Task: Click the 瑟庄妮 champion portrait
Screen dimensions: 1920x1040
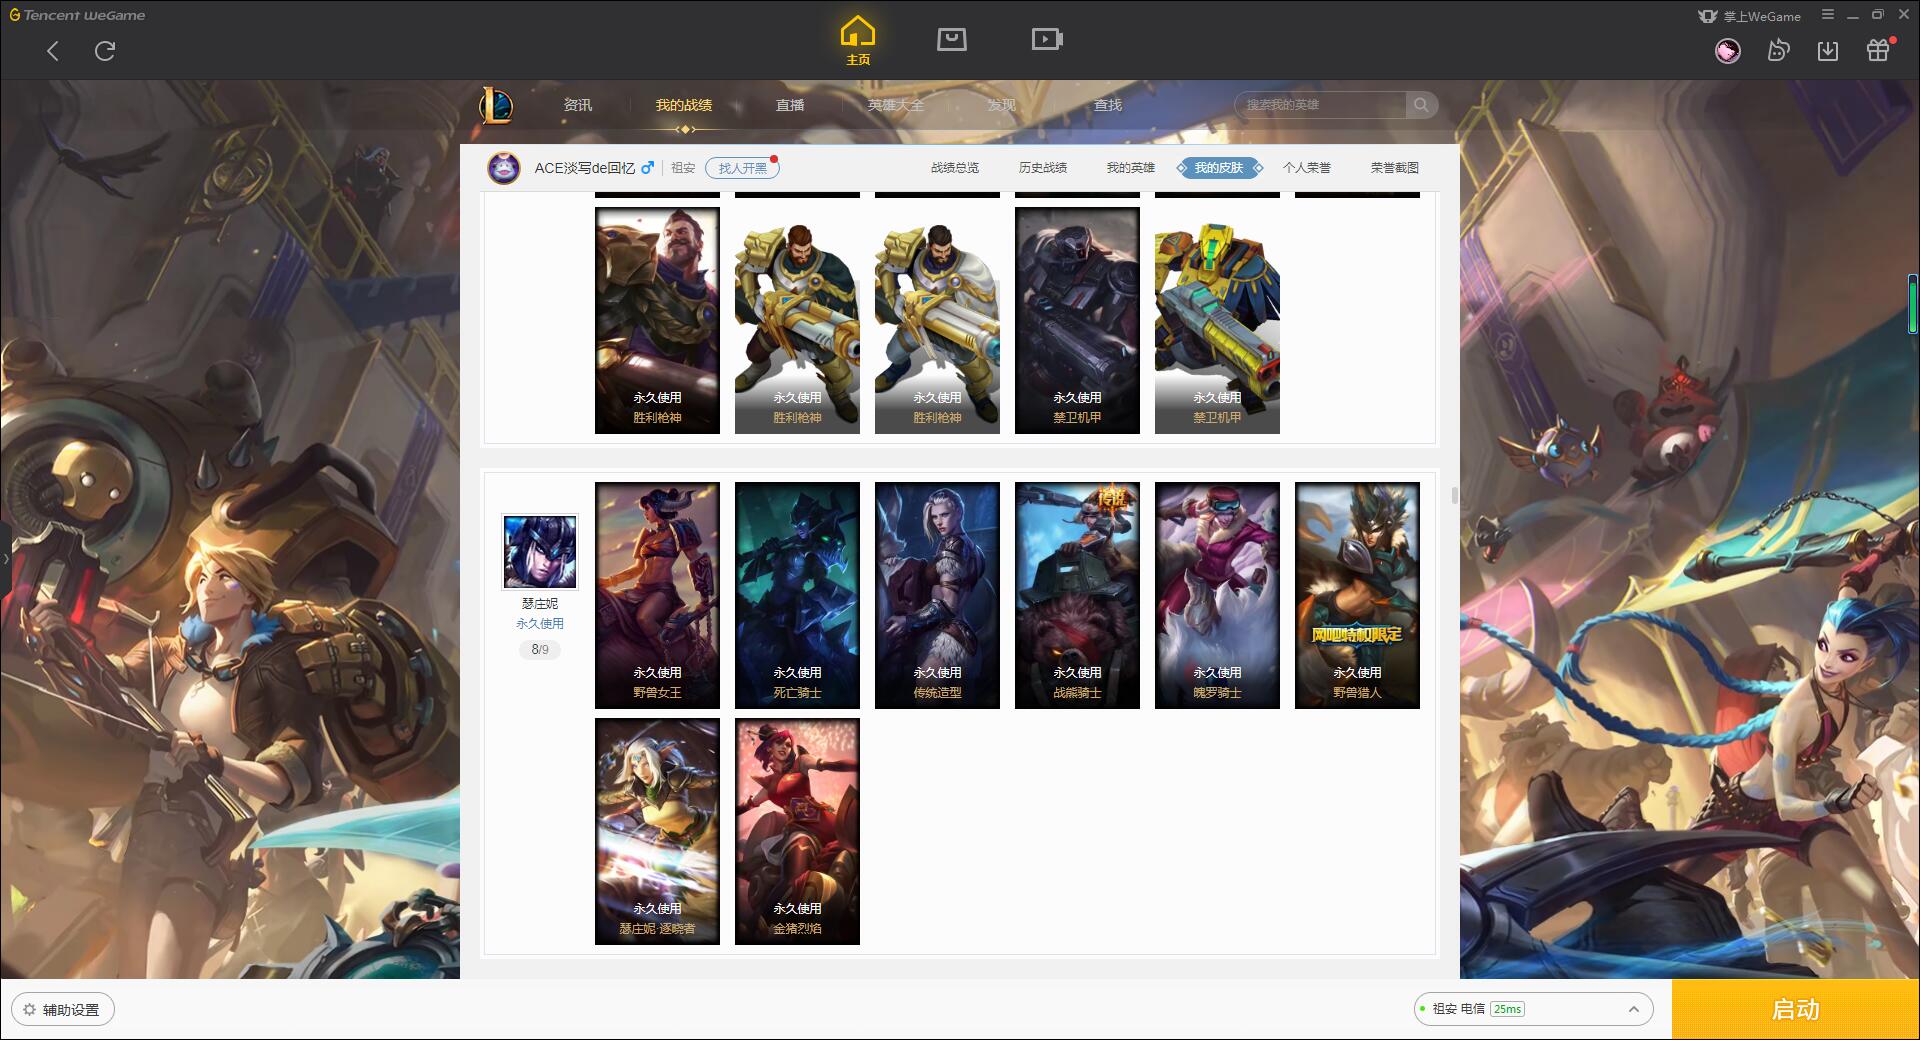Action: click(x=540, y=552)
